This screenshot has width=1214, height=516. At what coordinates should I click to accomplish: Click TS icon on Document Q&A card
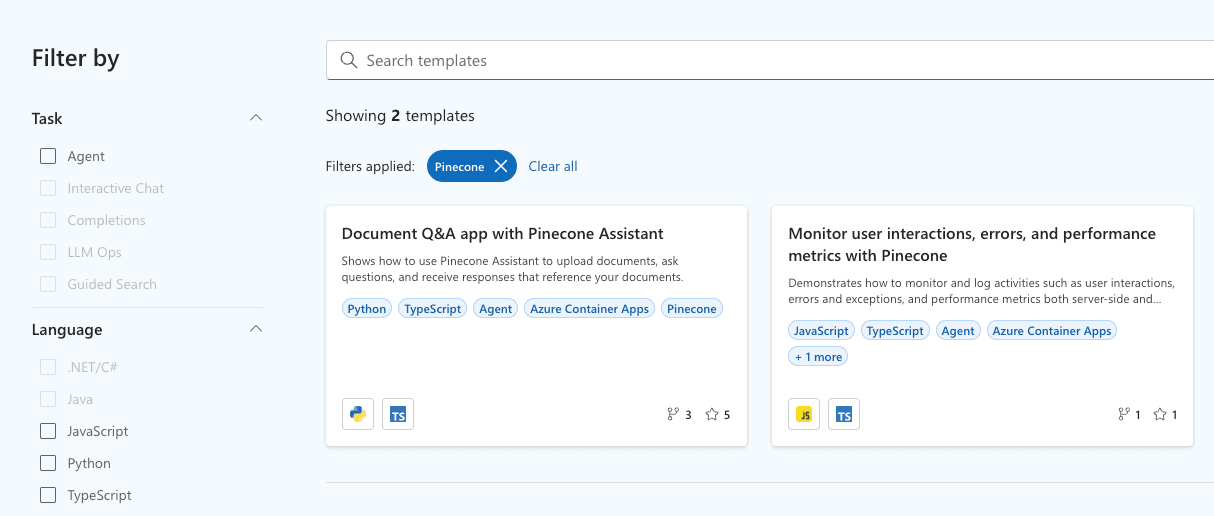(398, 414)
